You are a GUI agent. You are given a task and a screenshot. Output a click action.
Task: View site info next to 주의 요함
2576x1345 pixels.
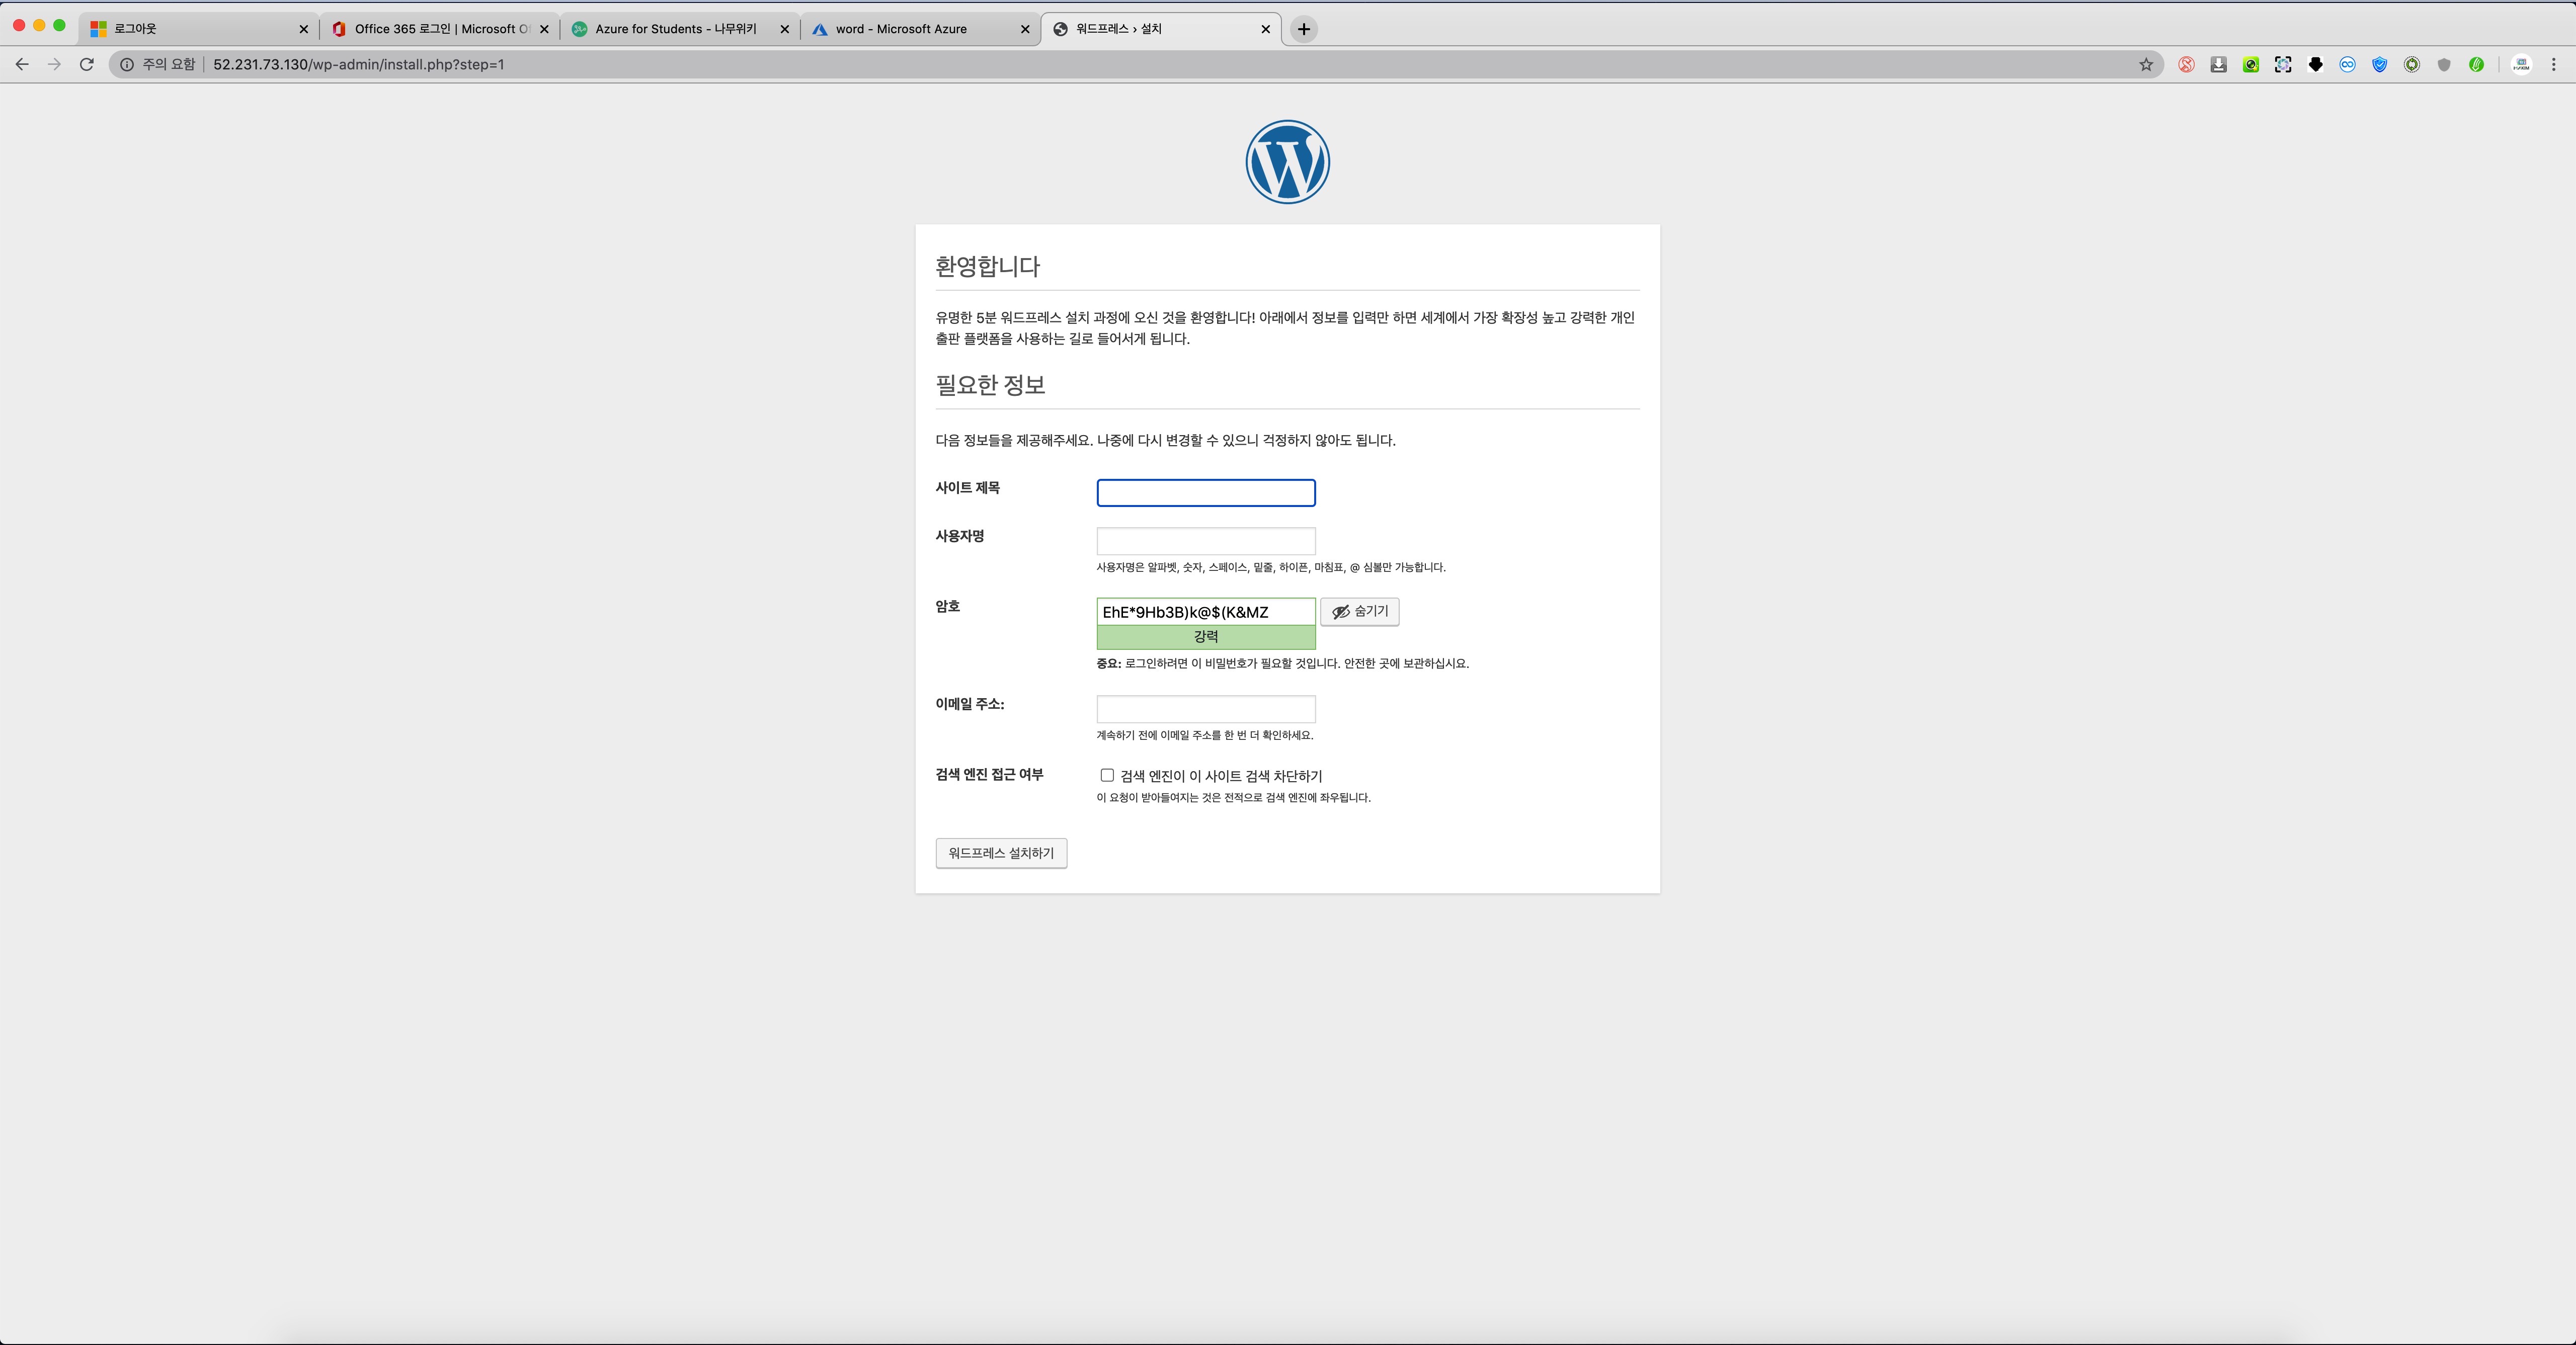[x=127, y=64]
